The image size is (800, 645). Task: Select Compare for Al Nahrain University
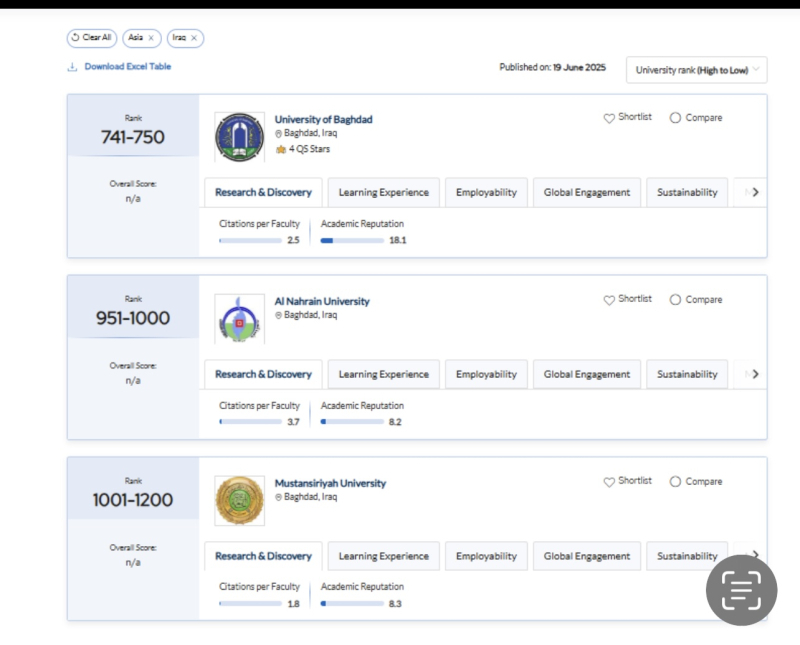pos(675,300)
